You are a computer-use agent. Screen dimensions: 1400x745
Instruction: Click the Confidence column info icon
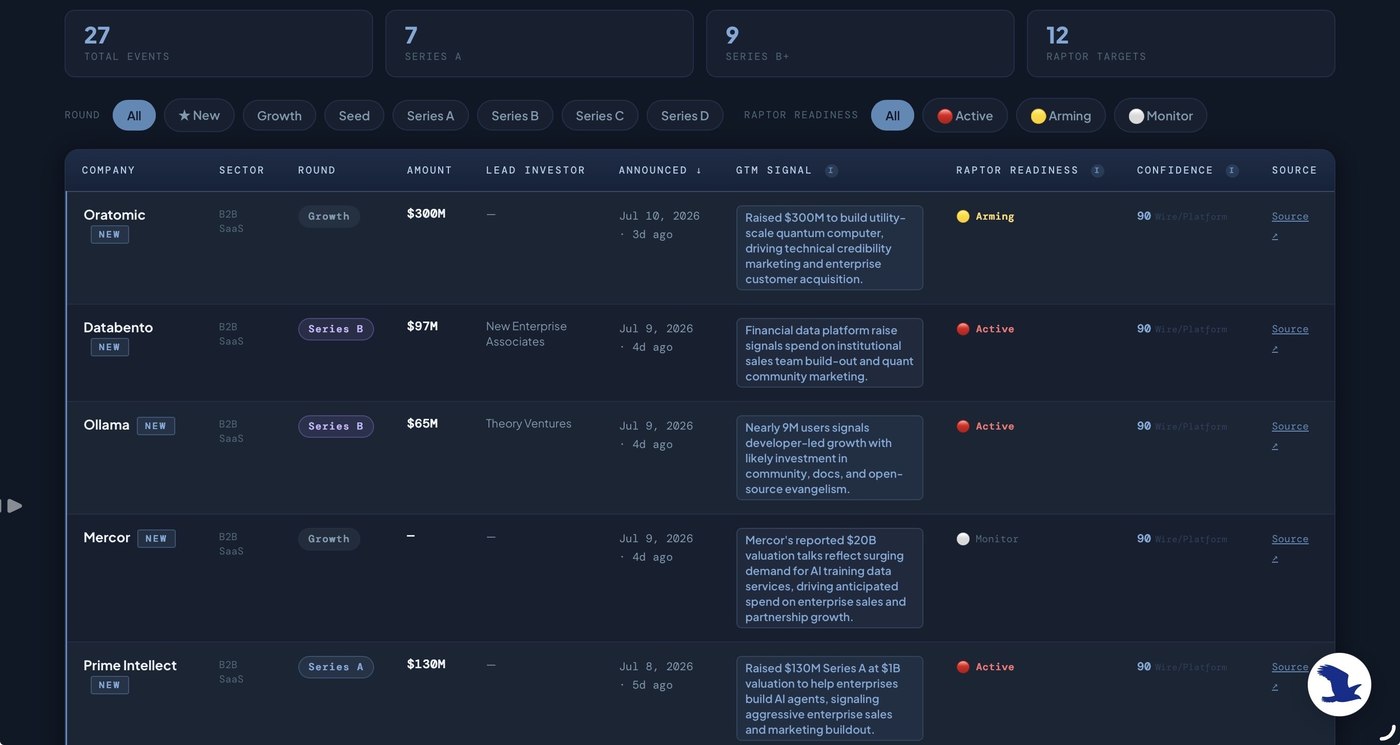point(1232,171)
